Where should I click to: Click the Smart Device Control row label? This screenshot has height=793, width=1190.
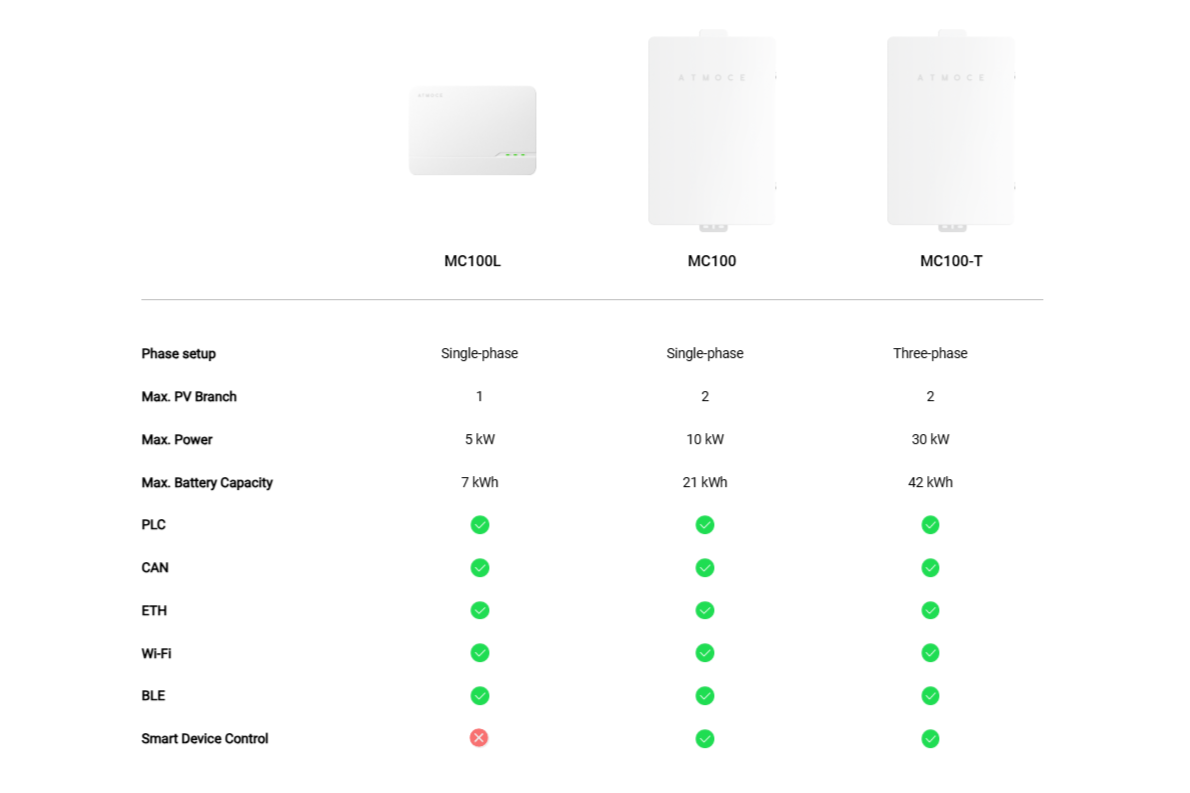205,739
